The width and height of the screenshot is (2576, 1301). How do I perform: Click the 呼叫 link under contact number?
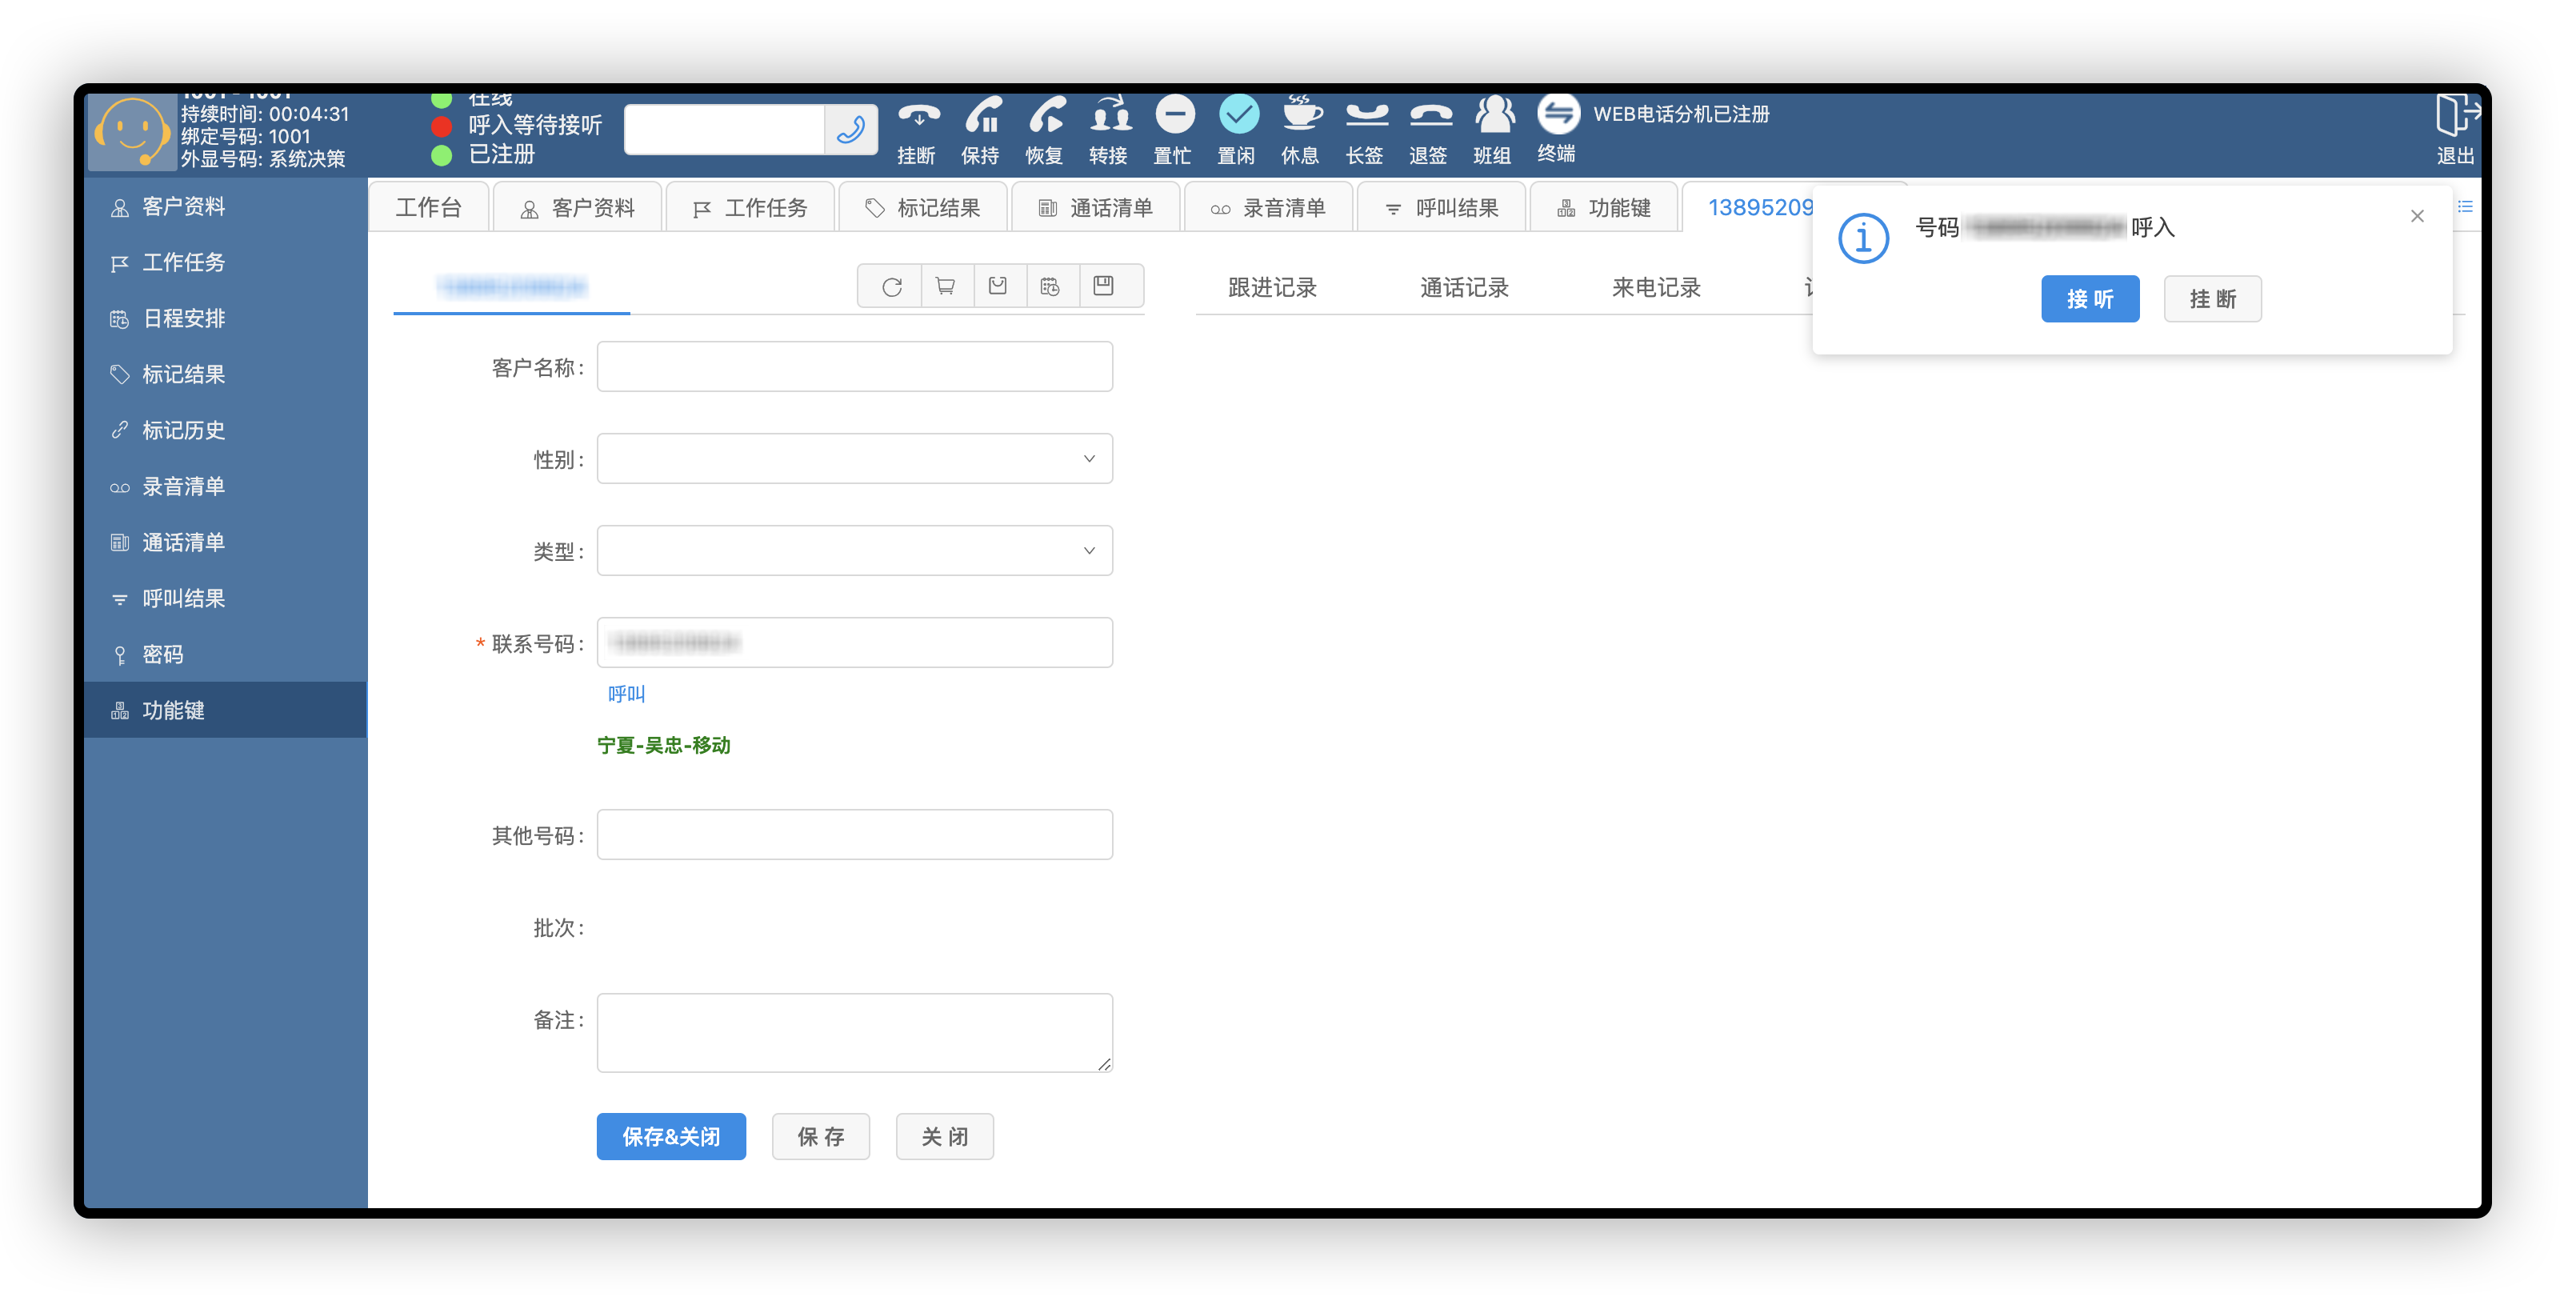point(626,694)
